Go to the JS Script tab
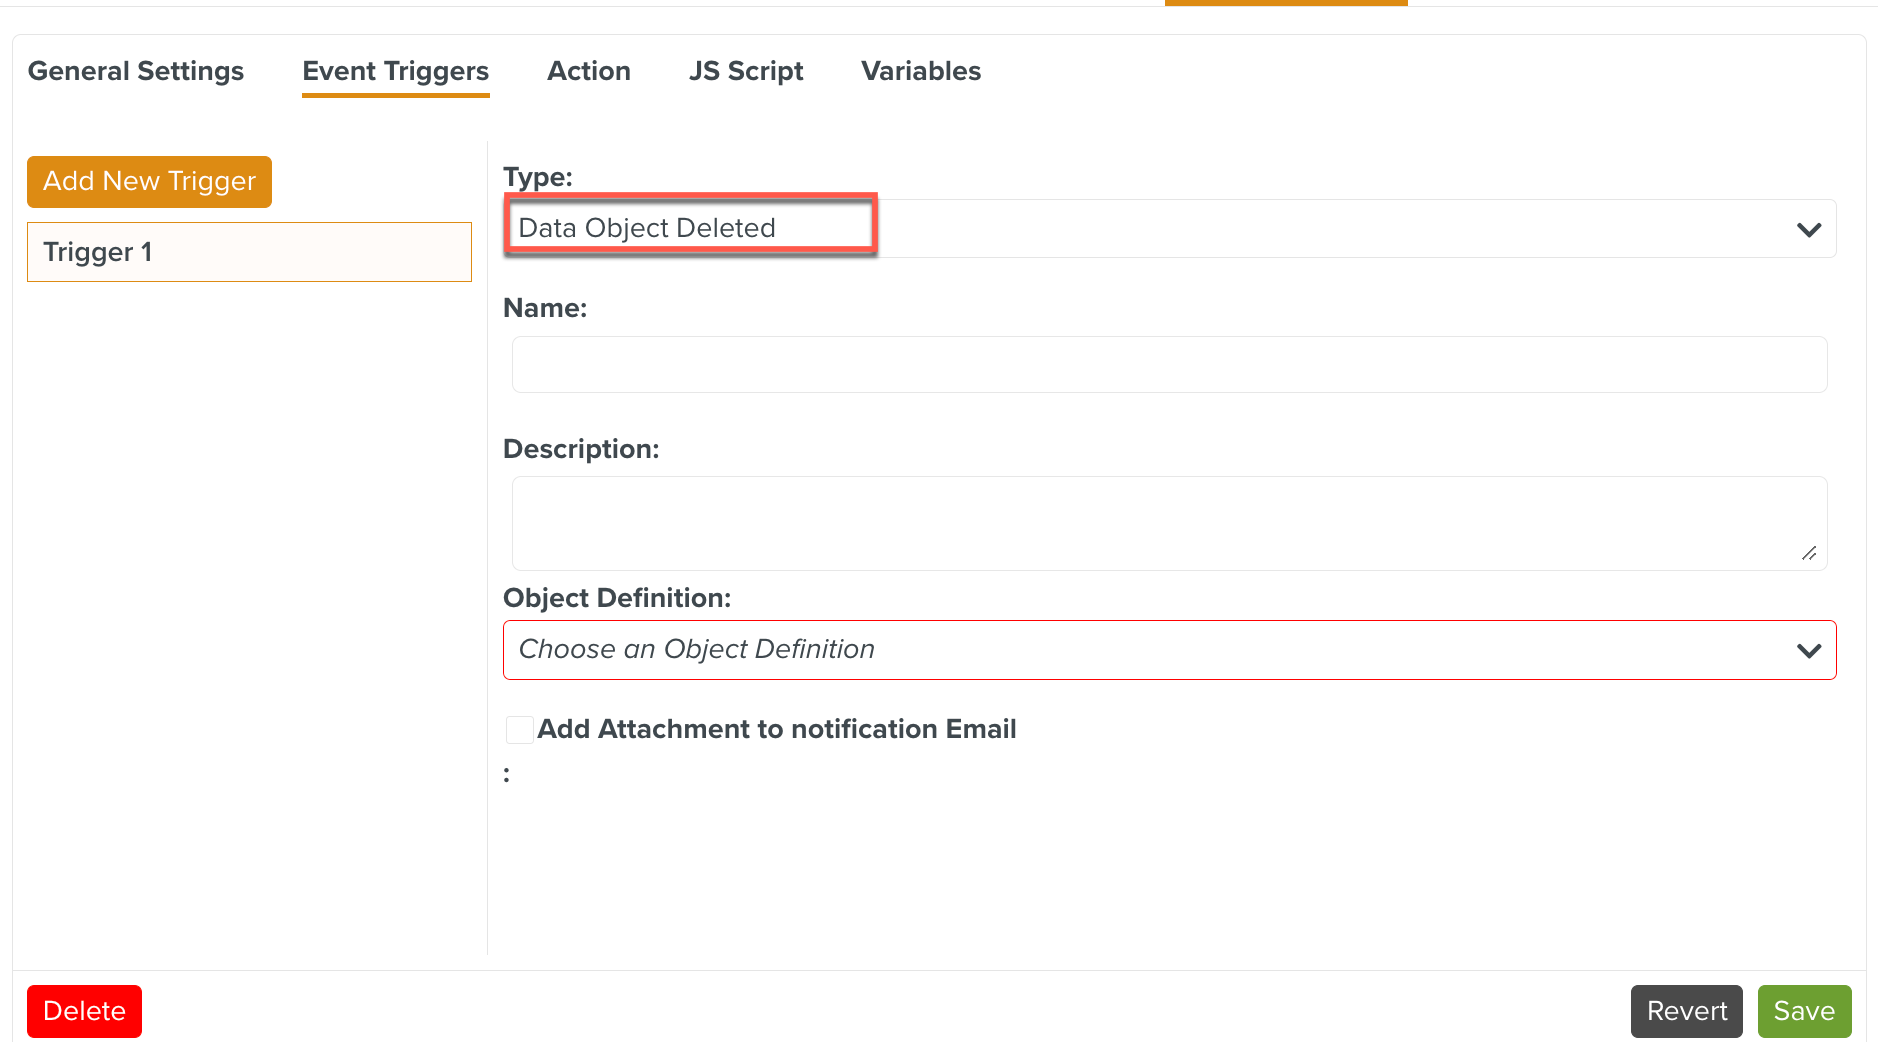1878x1042 pixels. (745, 71)
